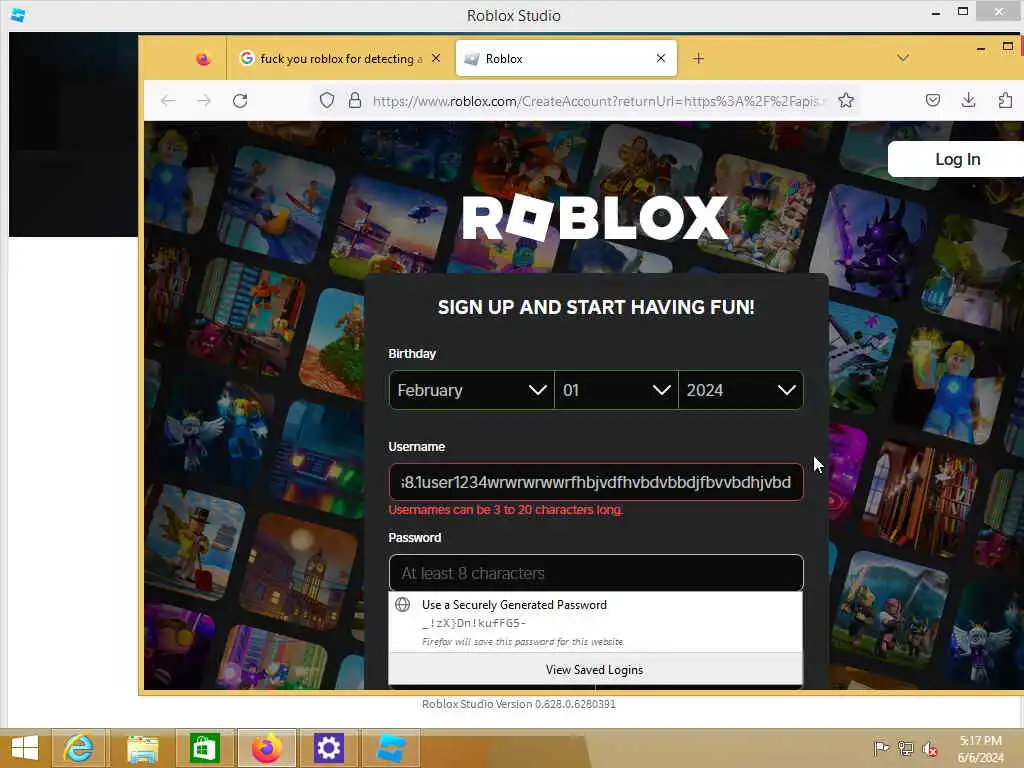Click the Roblox logo
The image size is (1024, 768).
click(594, 217)
